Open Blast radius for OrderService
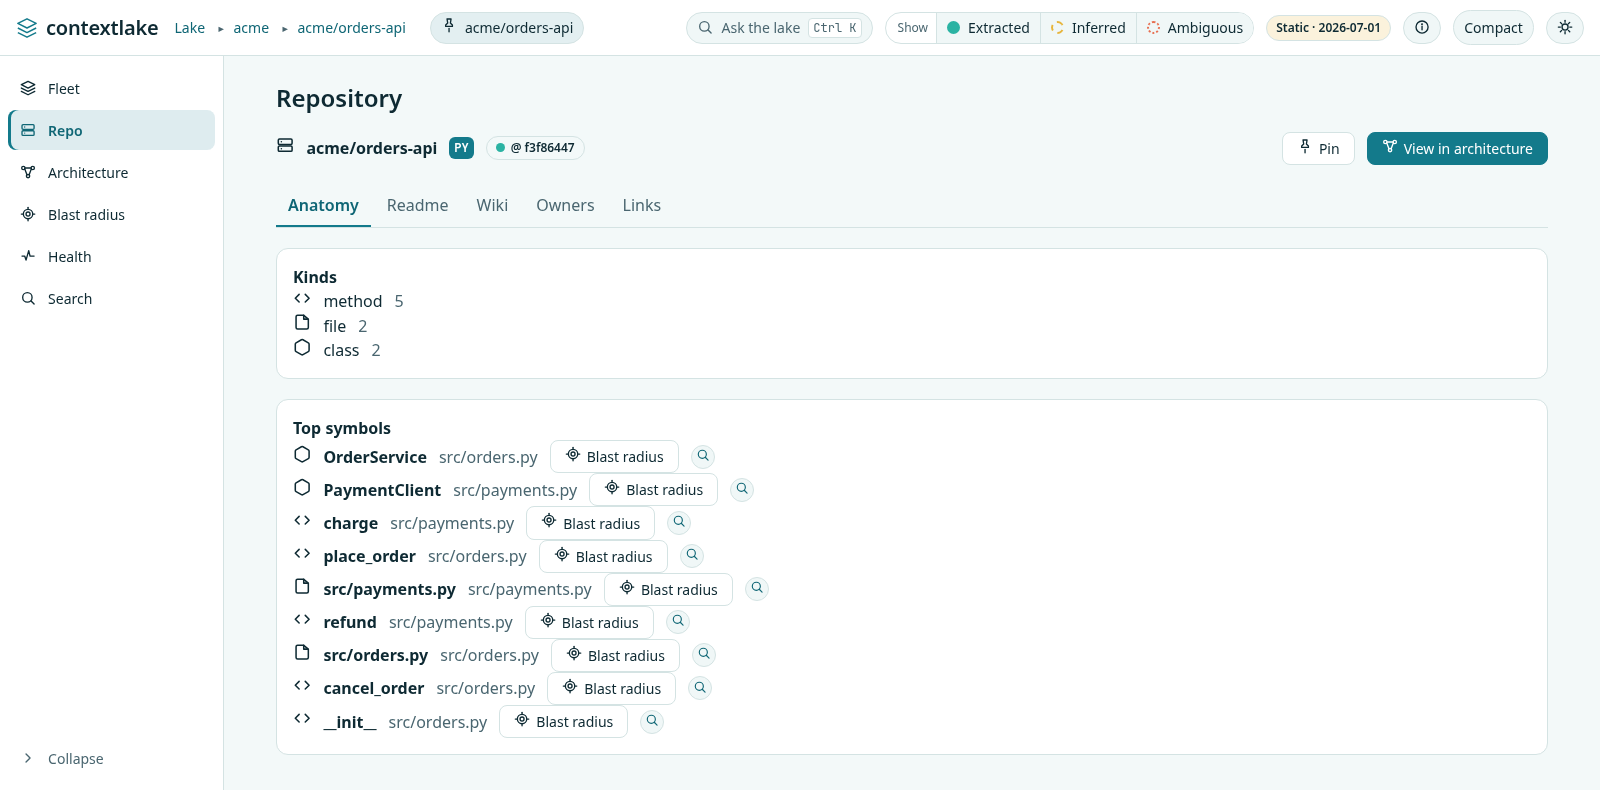1600x790 pixels. pyautogui.click(x=614, y=456)
